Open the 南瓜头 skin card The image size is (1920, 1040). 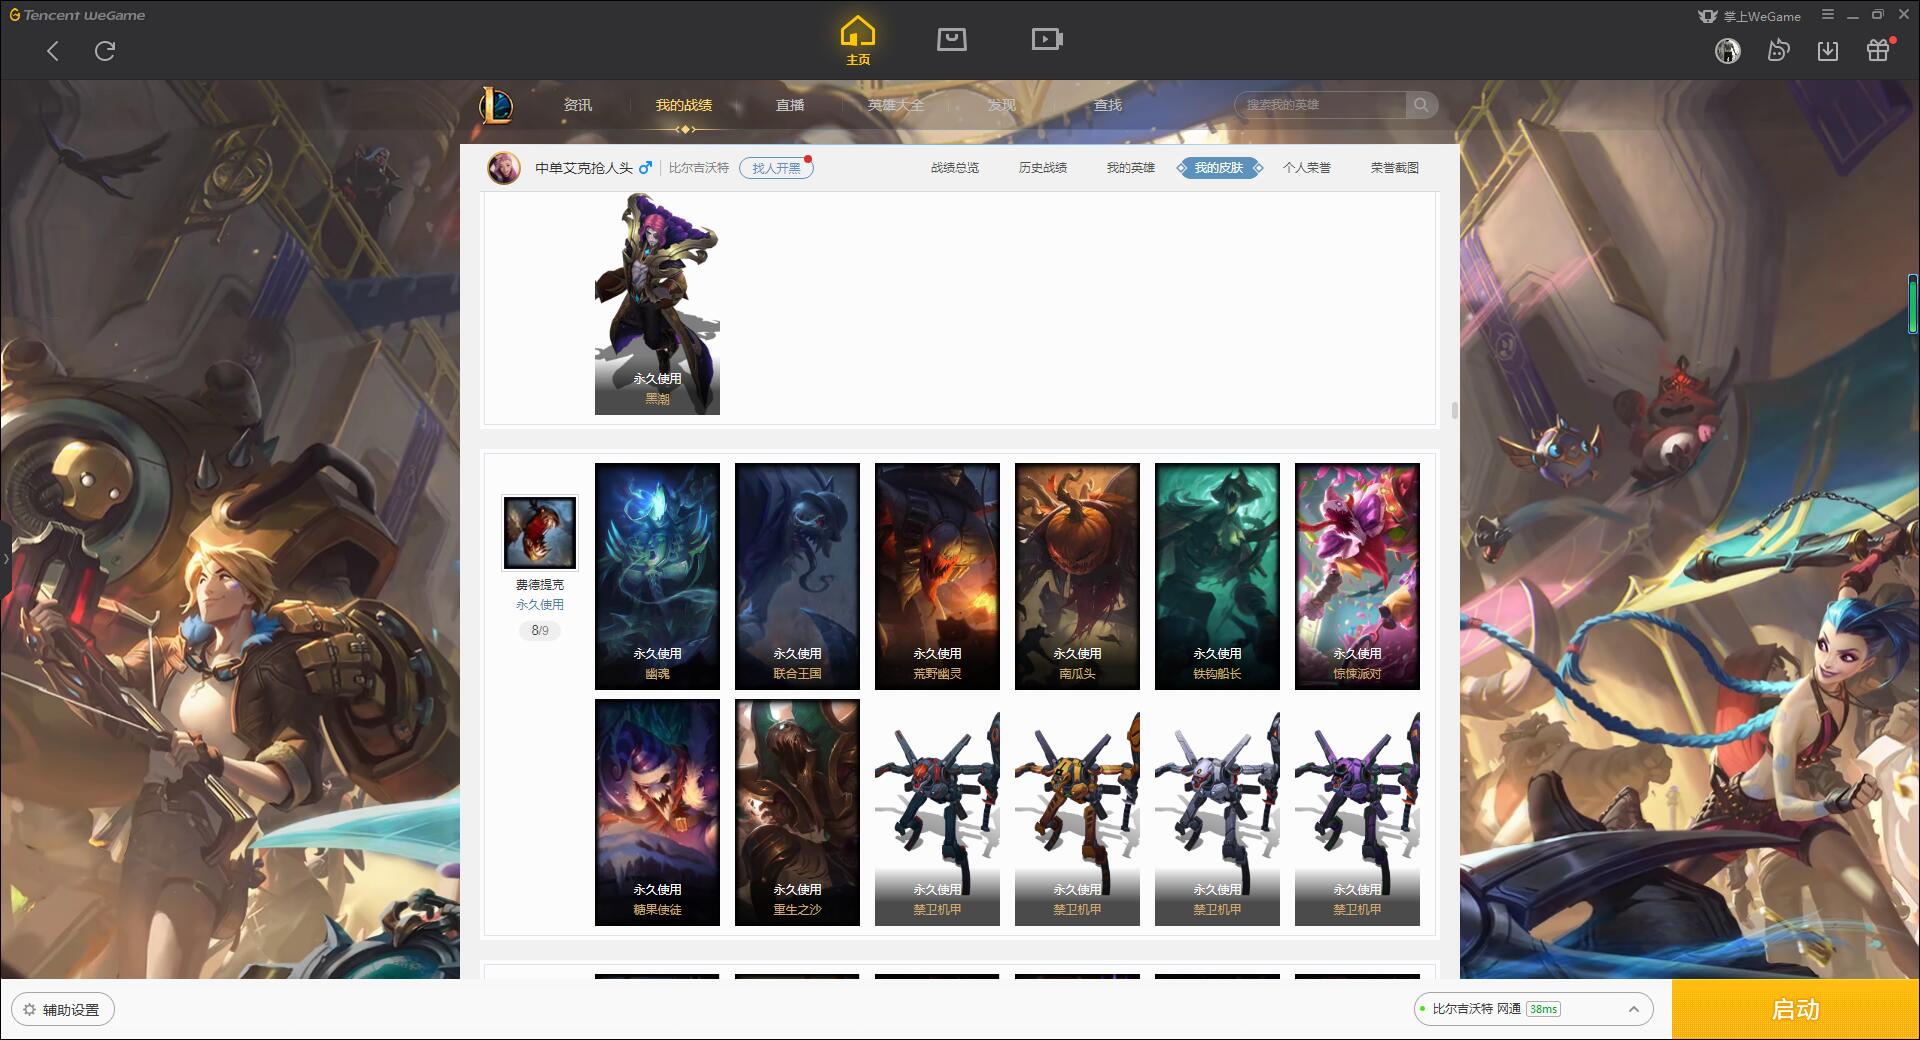[x=1077, y=576]
